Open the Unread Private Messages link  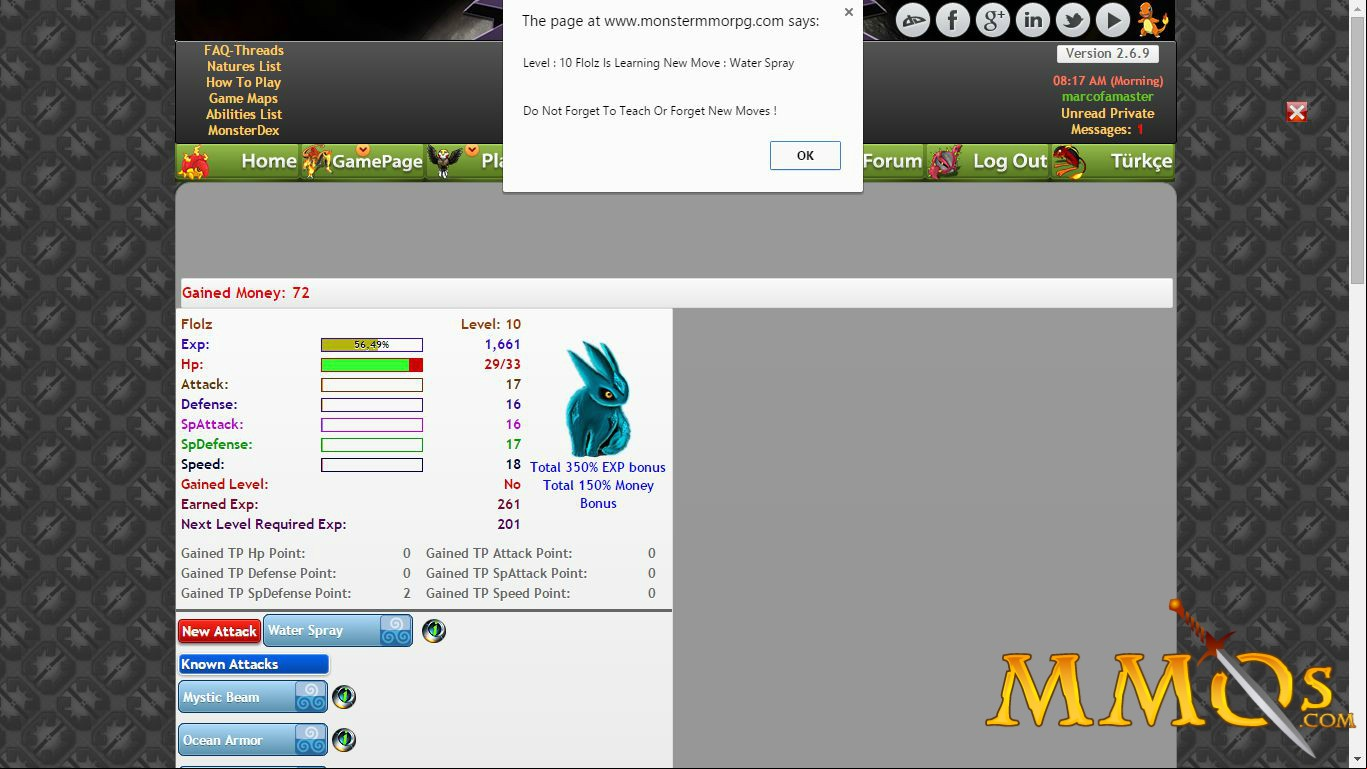[1108, 121]
